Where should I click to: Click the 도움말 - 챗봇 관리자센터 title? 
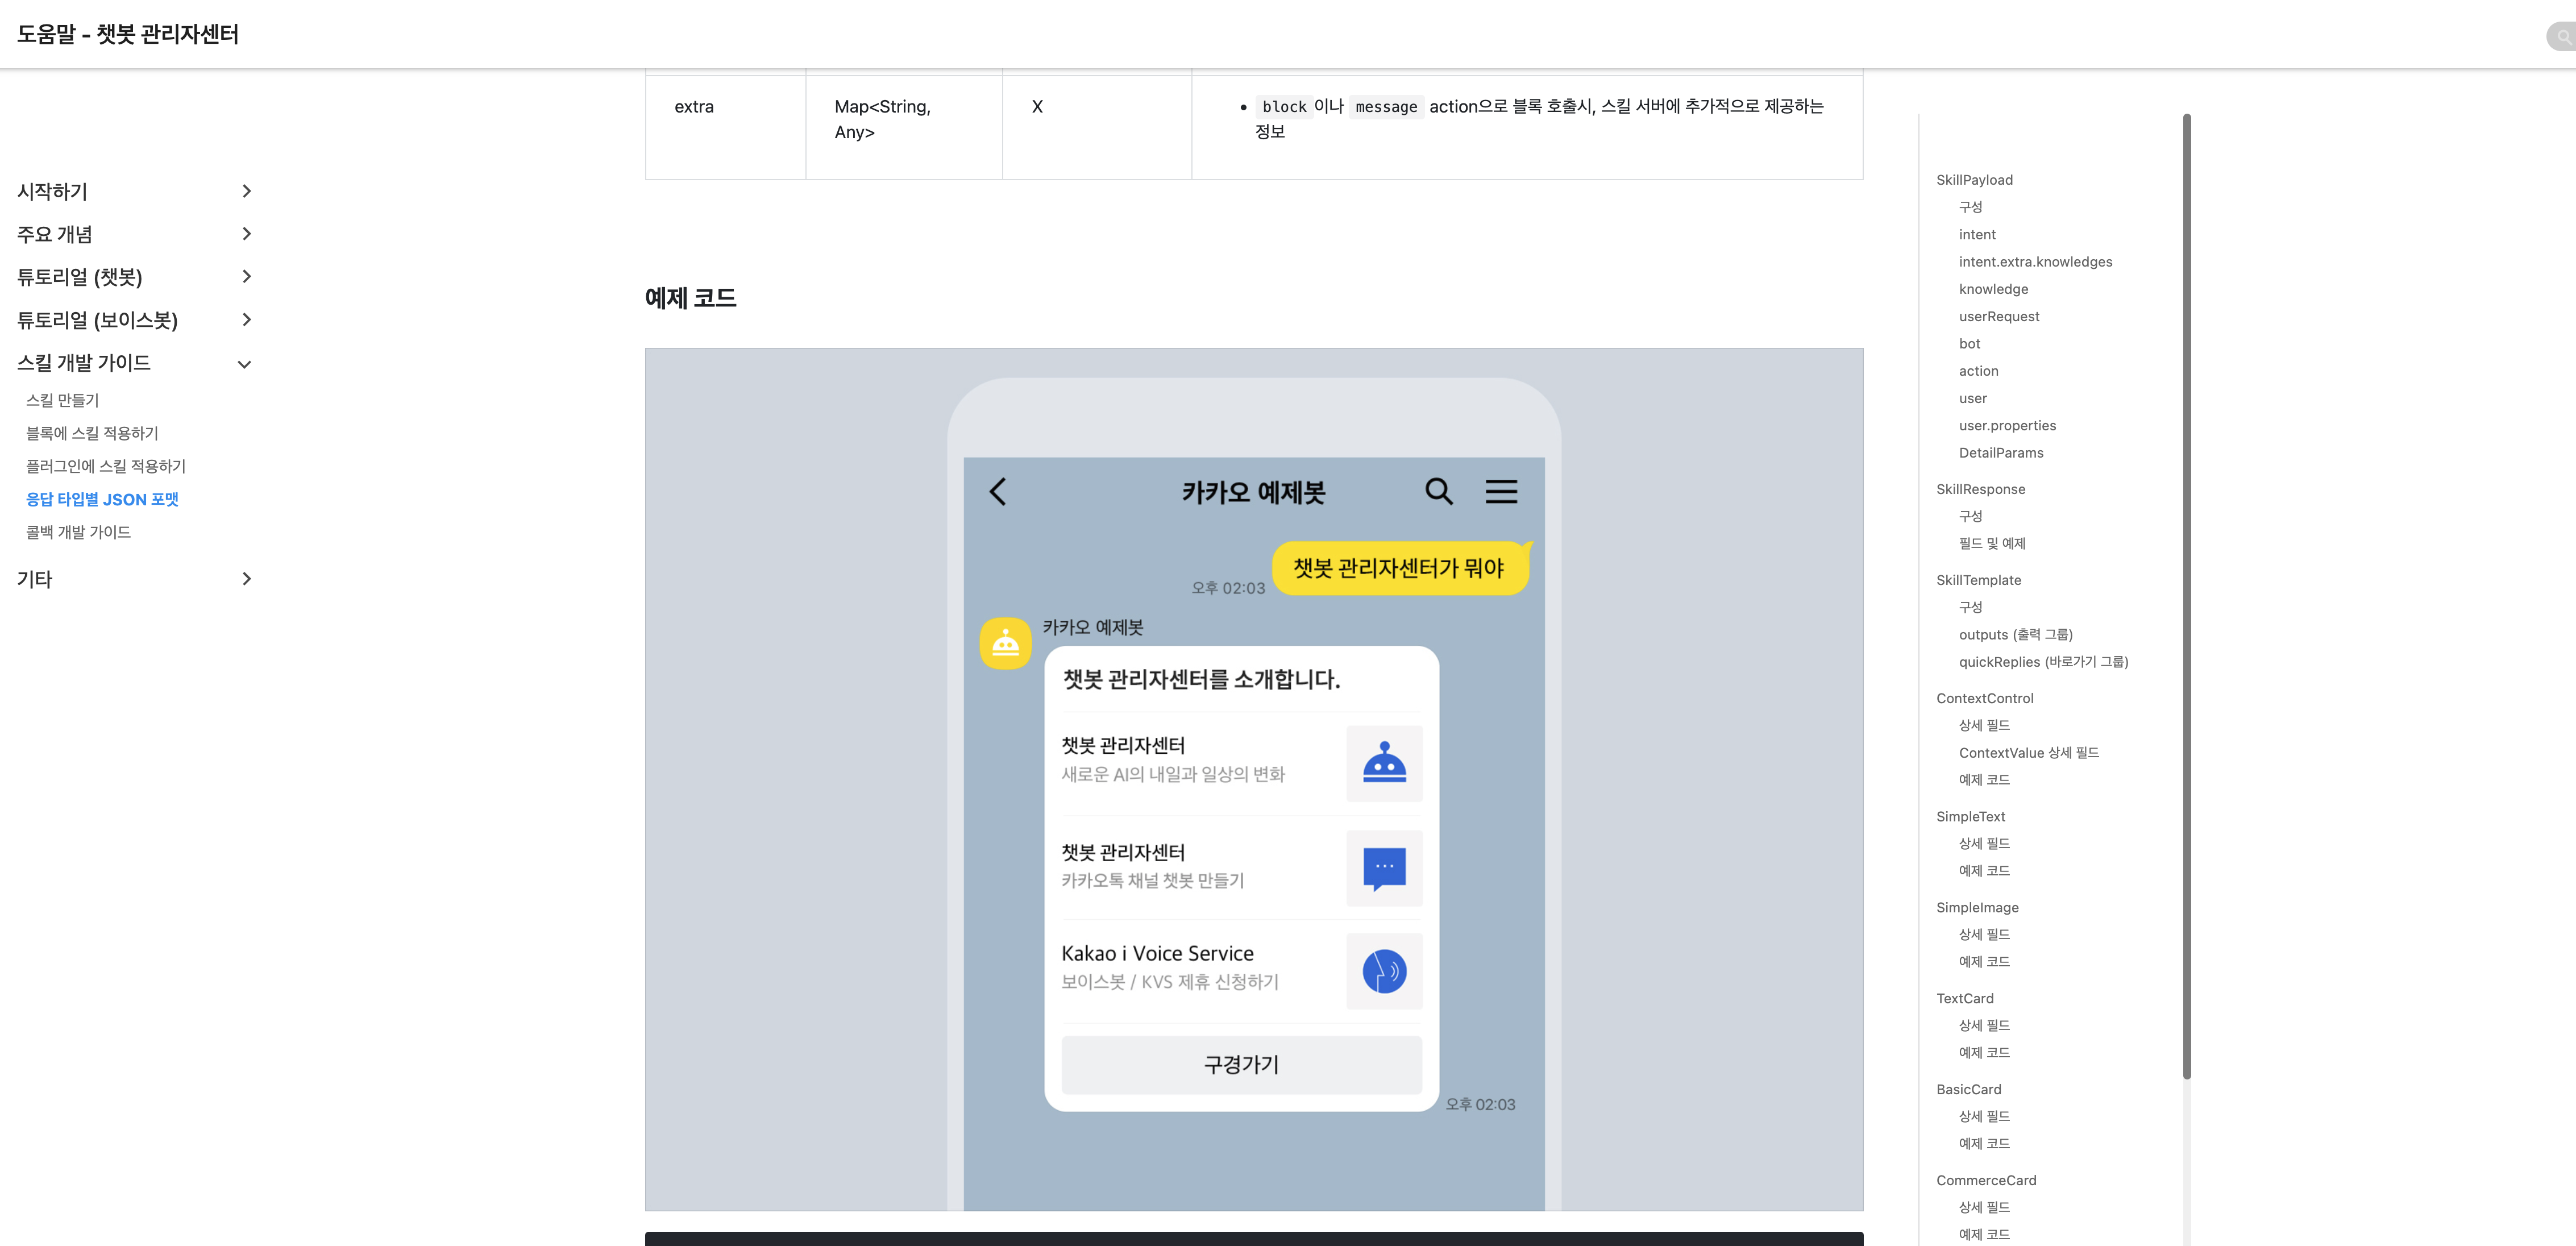point(127,34)
